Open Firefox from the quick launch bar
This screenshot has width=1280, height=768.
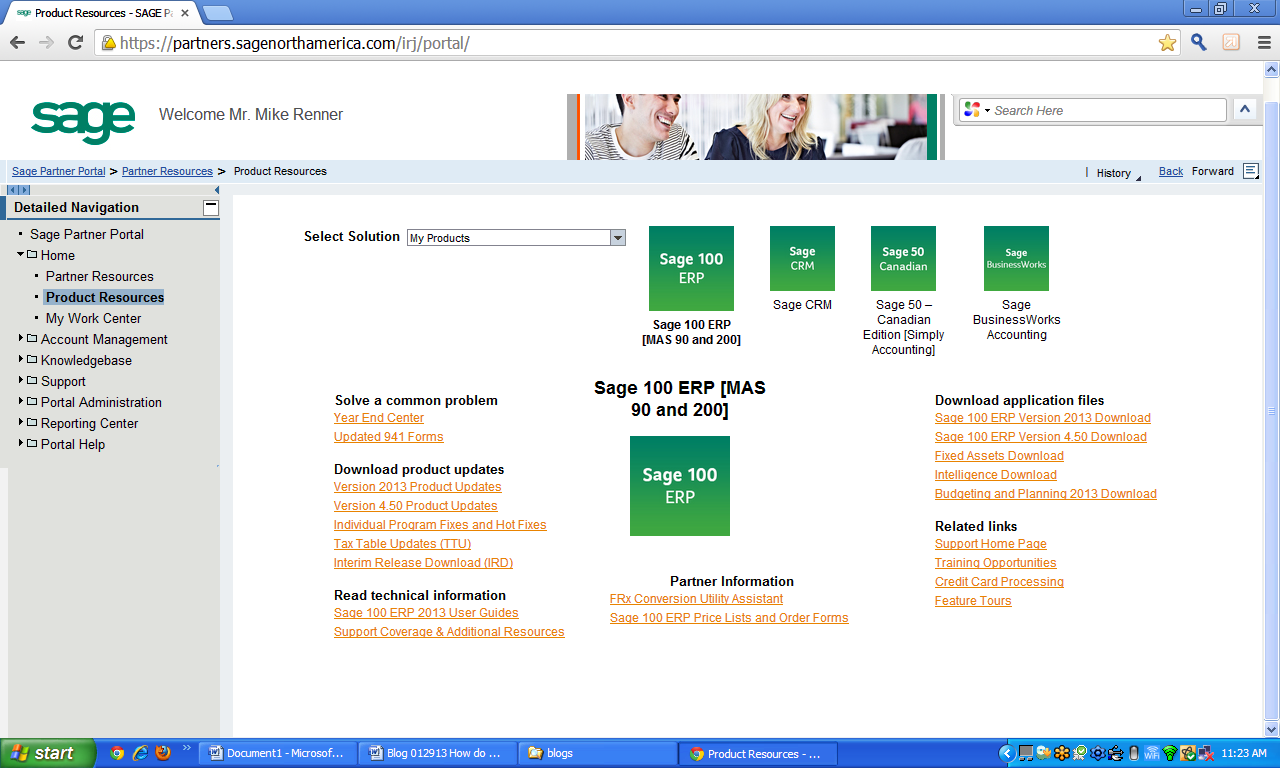coord(163,753)
